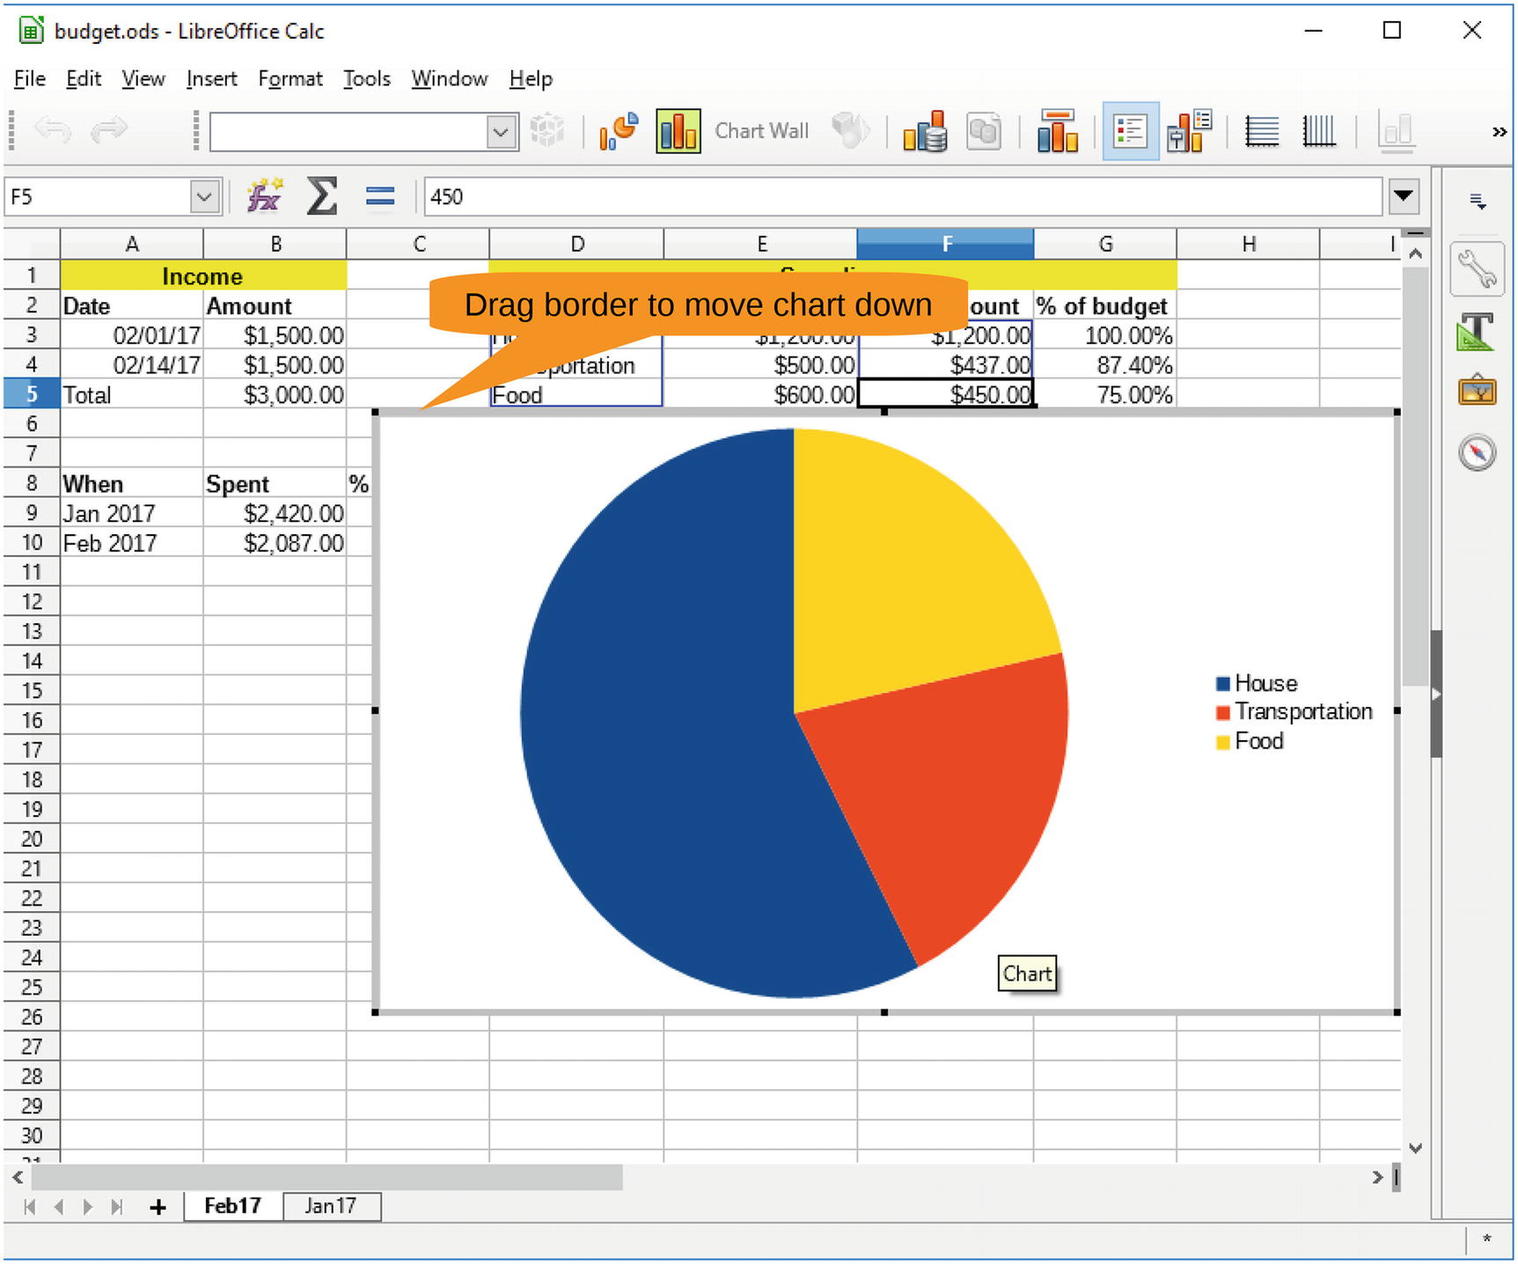Image resolution: width=1518 pixels, height=1264 pixels.
Task: Click the House legend entry
Action: pos(1257,683)
